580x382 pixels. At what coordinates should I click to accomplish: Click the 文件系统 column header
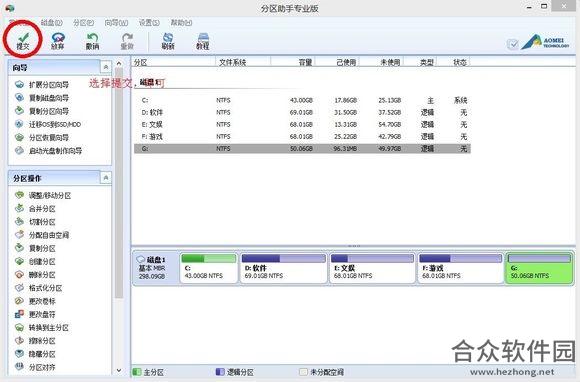[x=243, y=62]
